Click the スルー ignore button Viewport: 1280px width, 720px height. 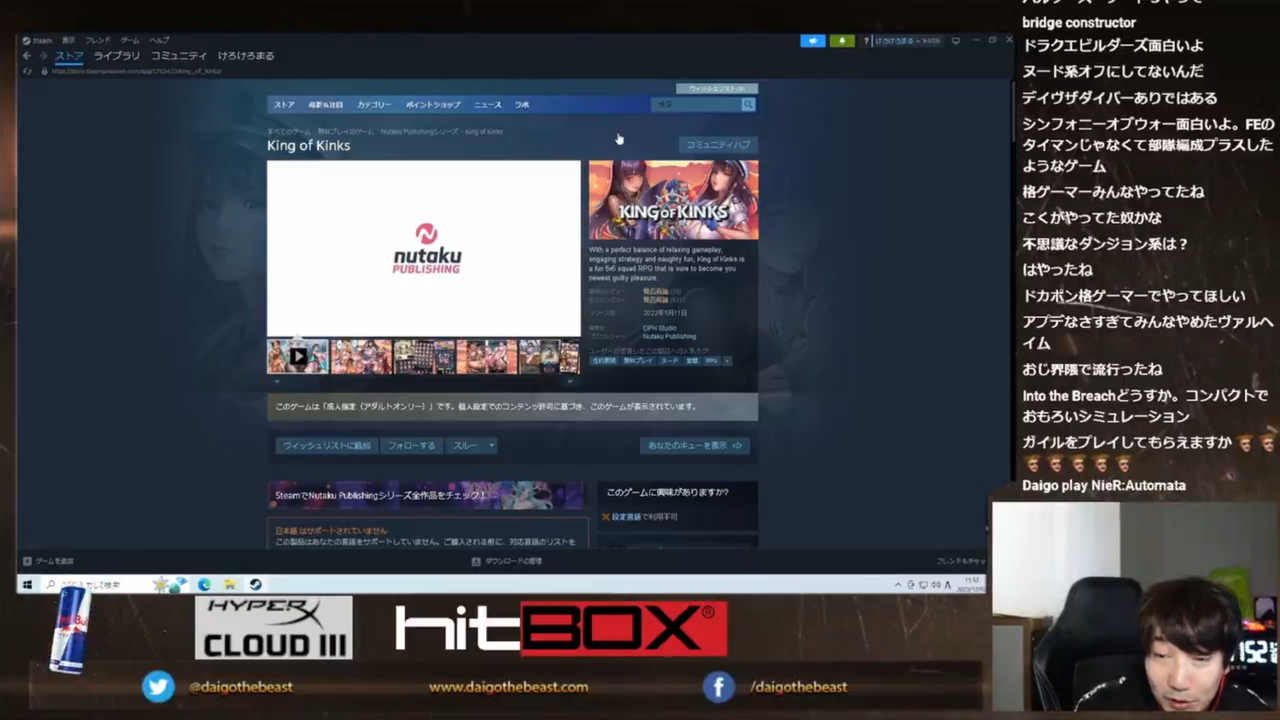(x=465, y=446)
